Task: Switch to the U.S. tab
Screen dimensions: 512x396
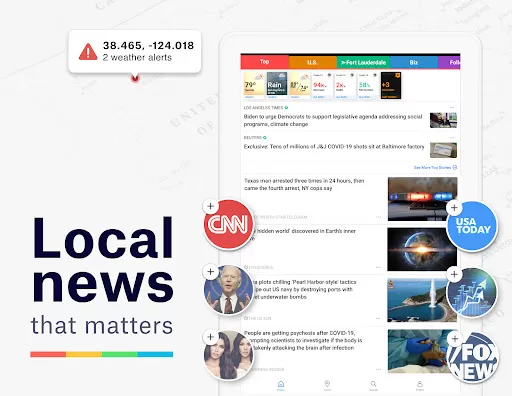Action: 312,62
